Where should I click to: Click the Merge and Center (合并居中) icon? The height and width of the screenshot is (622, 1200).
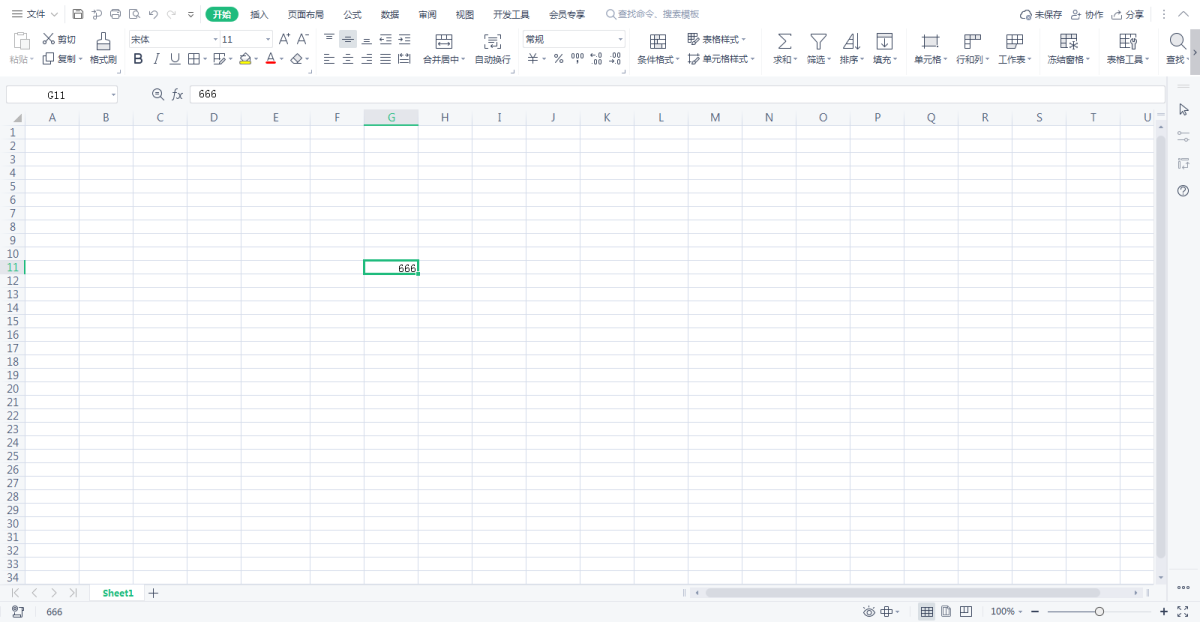[444, 41]
